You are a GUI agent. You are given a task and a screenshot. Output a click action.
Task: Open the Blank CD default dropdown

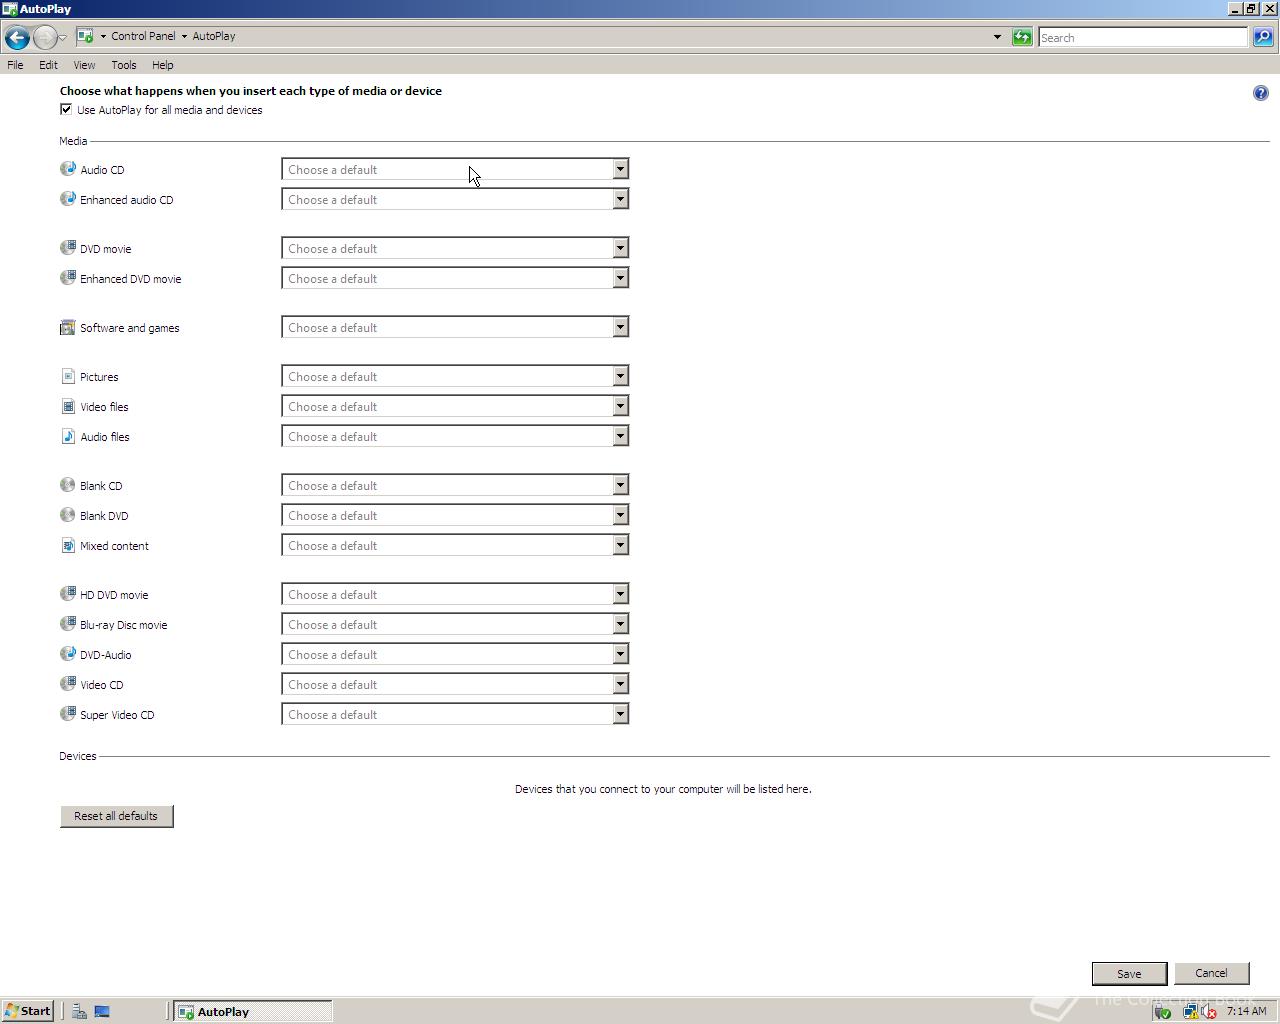[455, 485]
